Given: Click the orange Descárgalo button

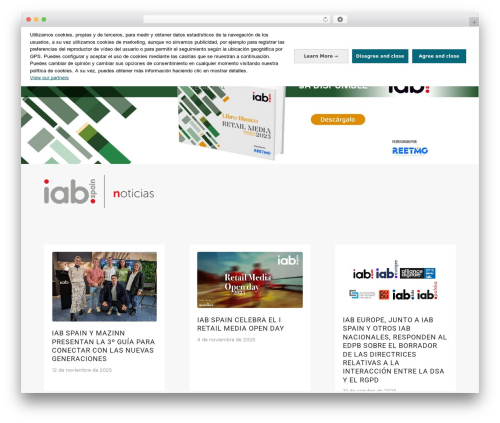Looking at the screenshot, I should 338,119.
